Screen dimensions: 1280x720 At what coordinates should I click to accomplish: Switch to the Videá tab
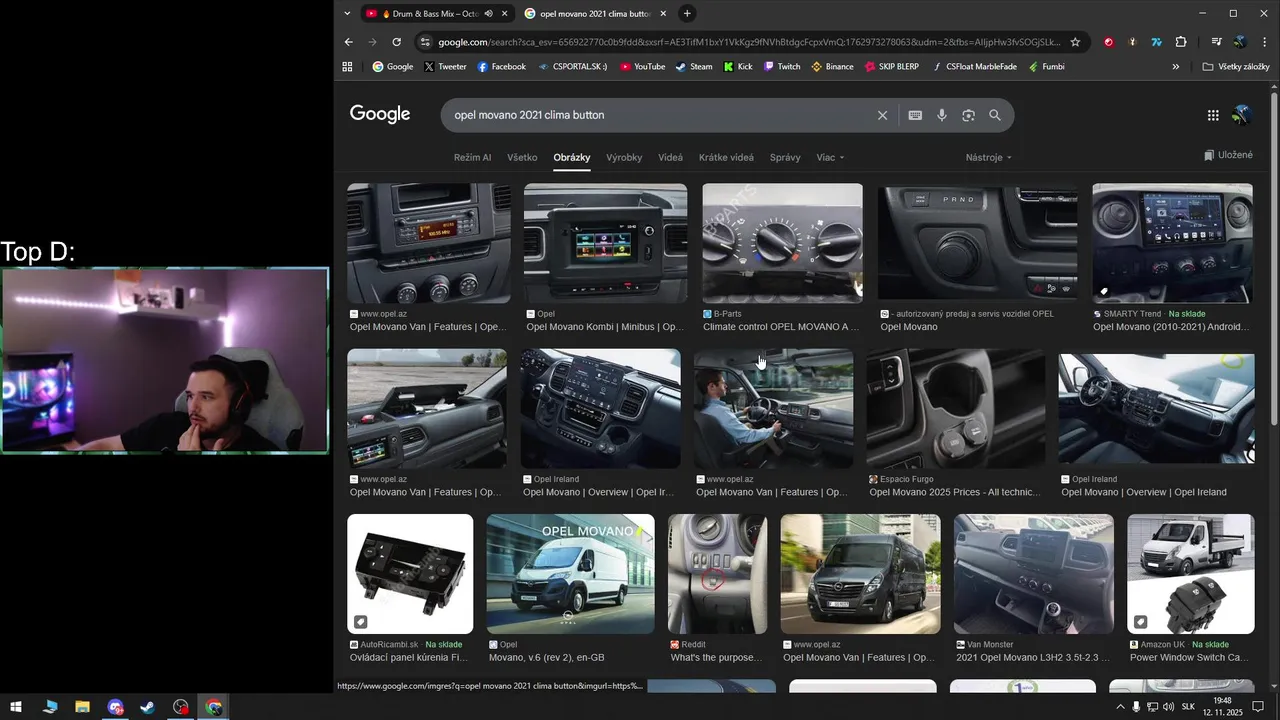(671, 158)
